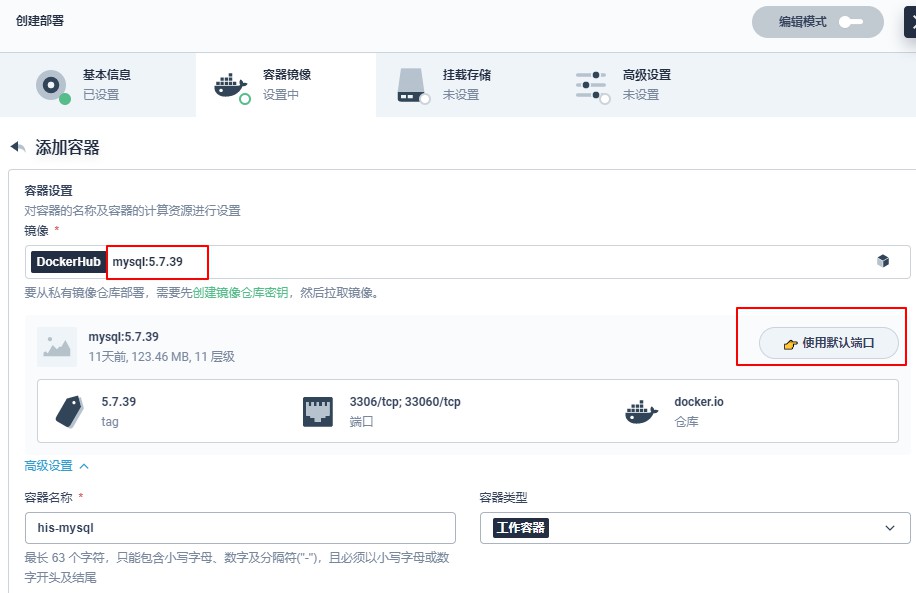Click the Docker whale icon for 容器镜像

(231, 87)
